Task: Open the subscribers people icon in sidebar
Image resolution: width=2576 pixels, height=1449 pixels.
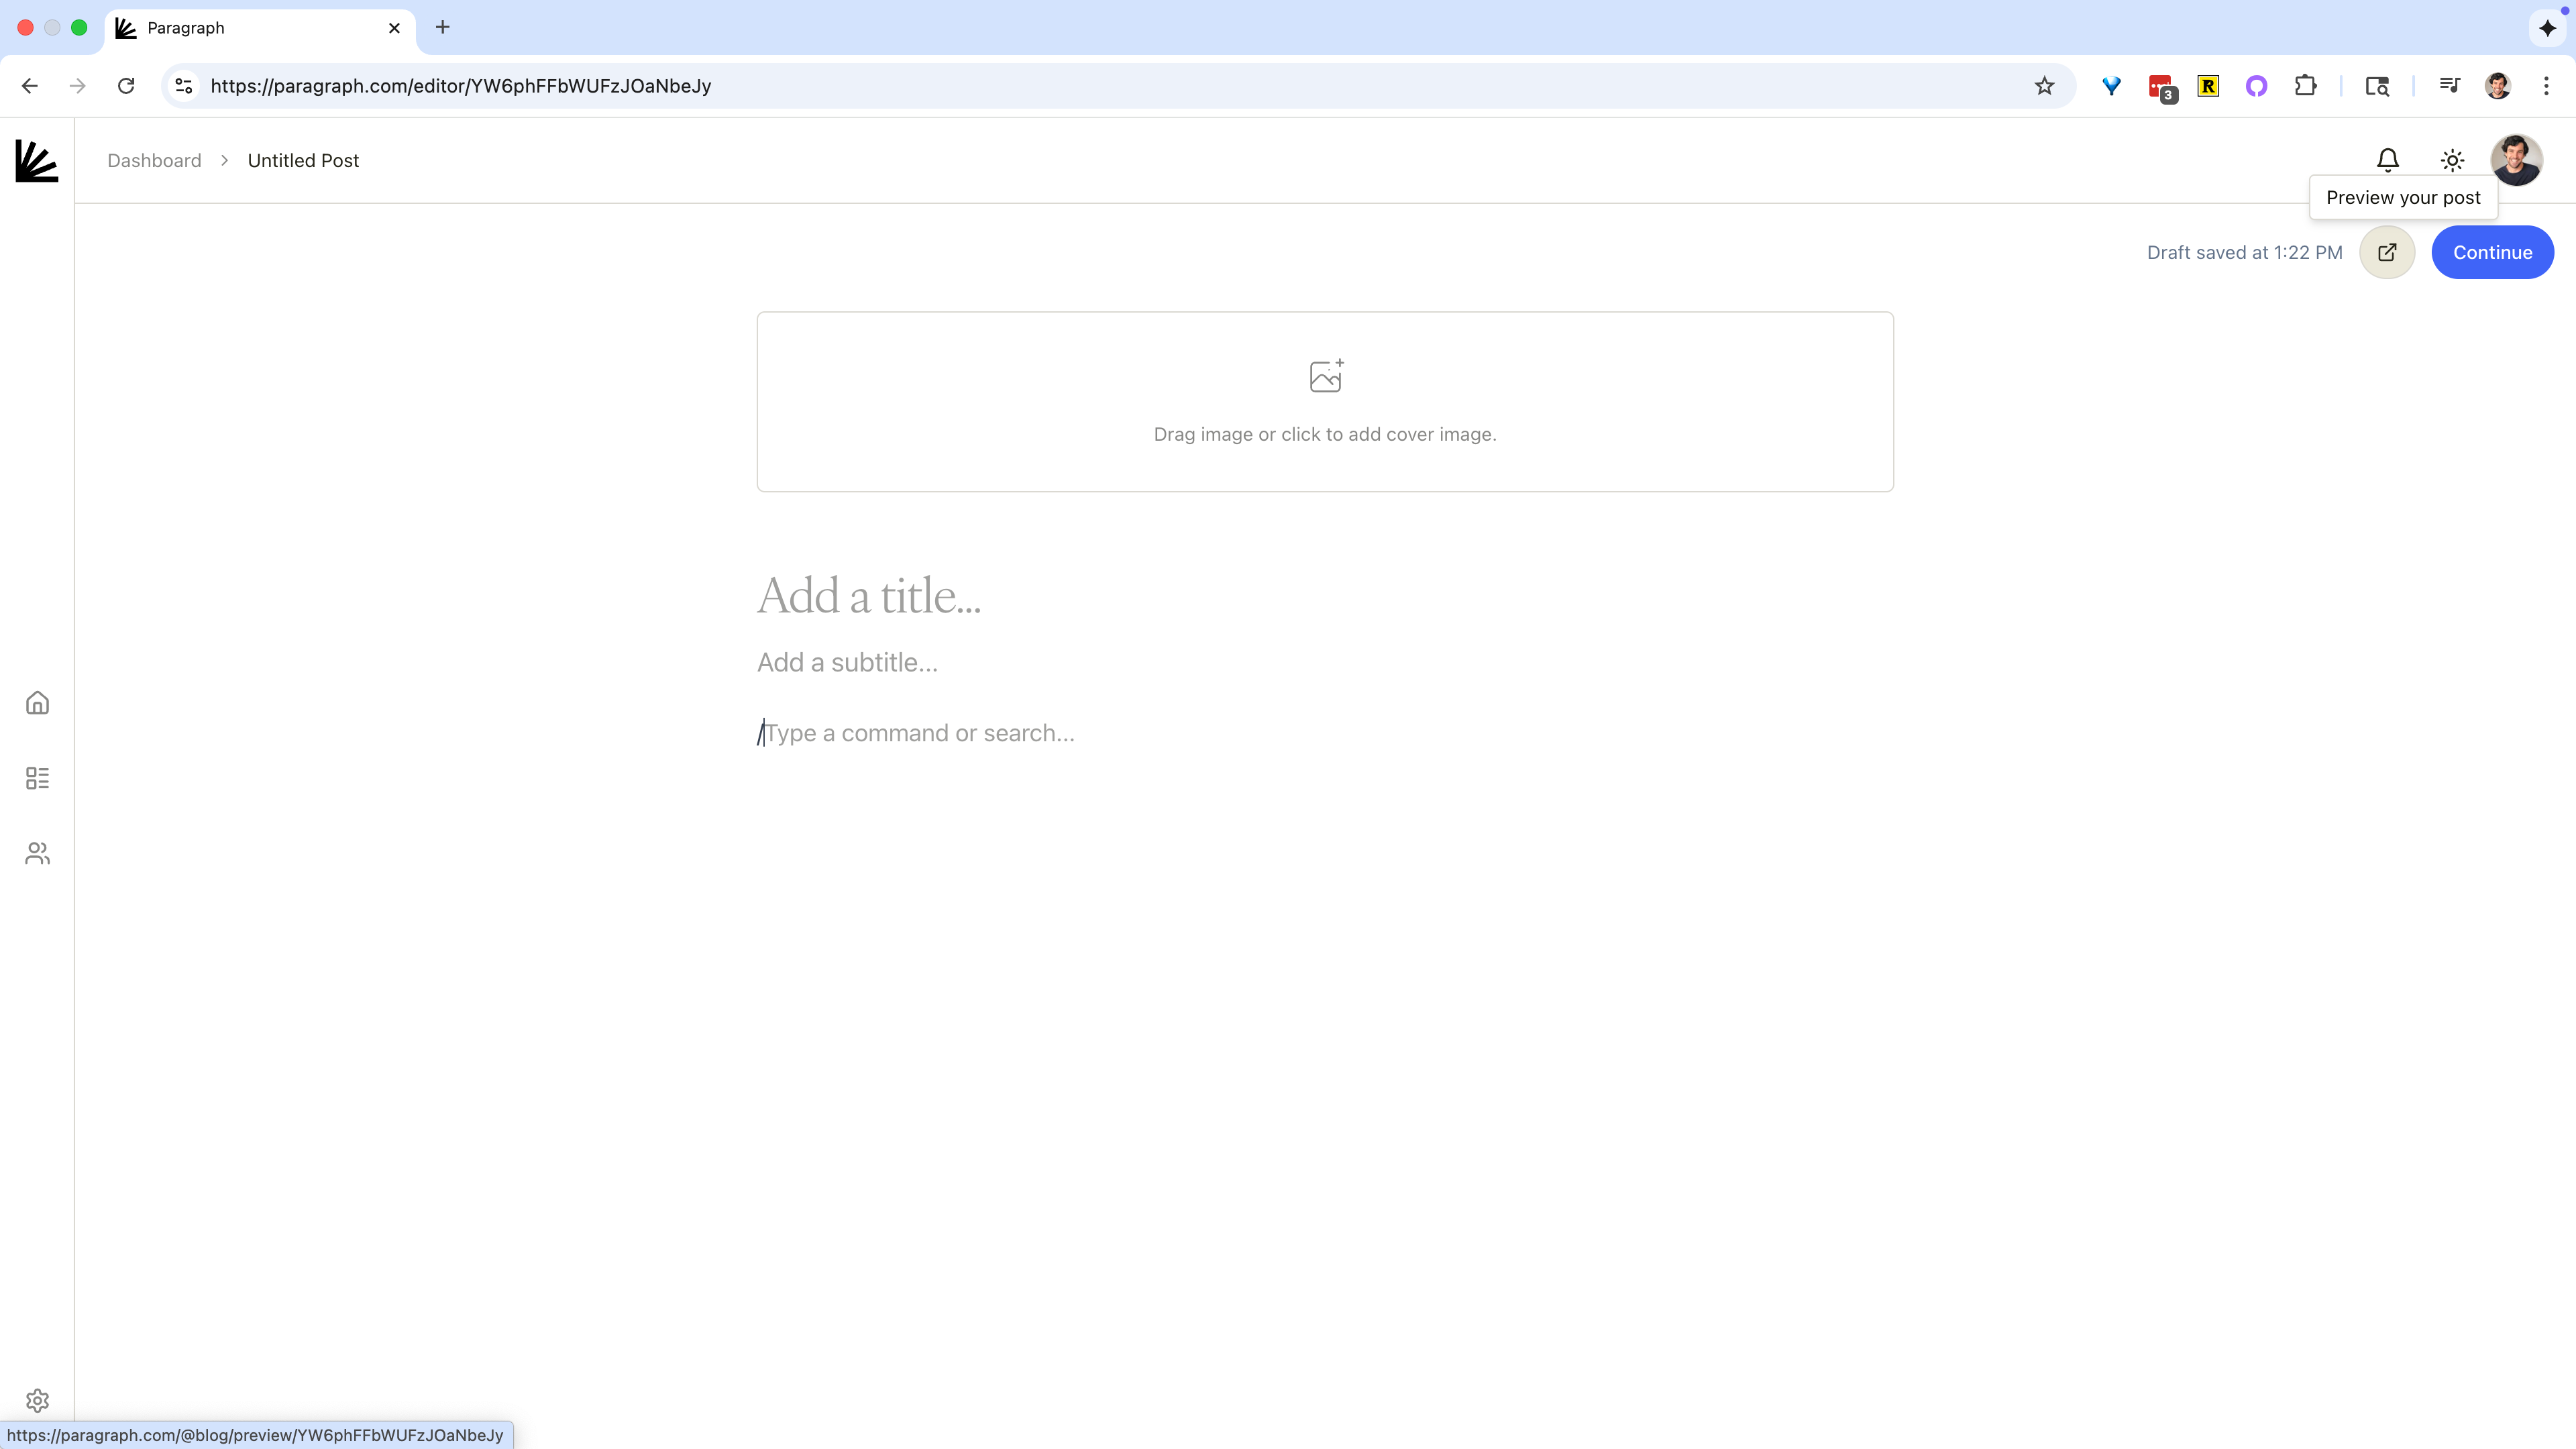Action: point(37,853)
